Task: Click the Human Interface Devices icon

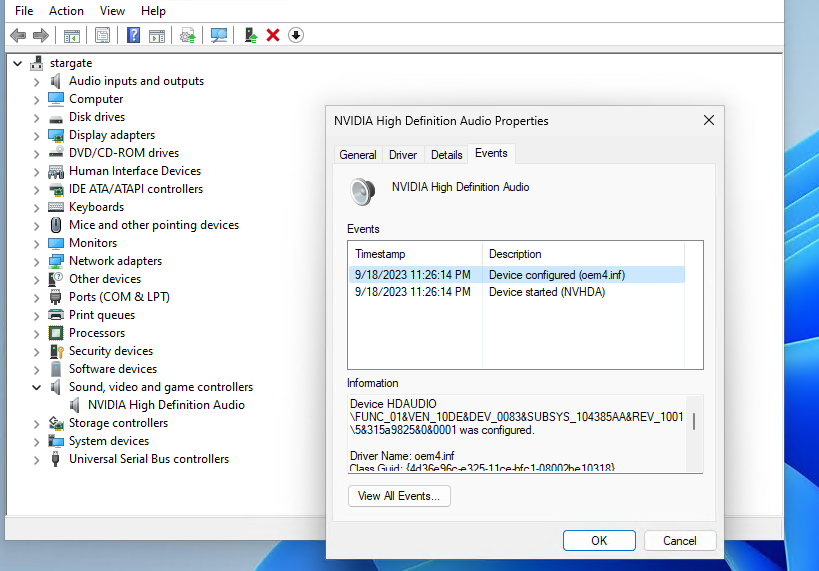Action: (56, 171)
